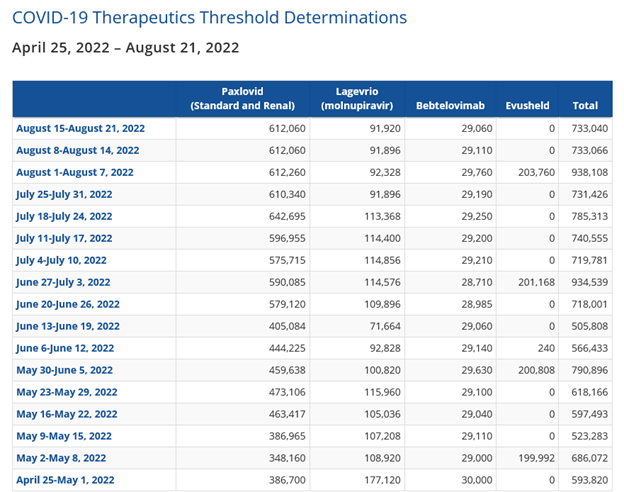Open the July 4-July 10, 2022 link

pos(63,260)
